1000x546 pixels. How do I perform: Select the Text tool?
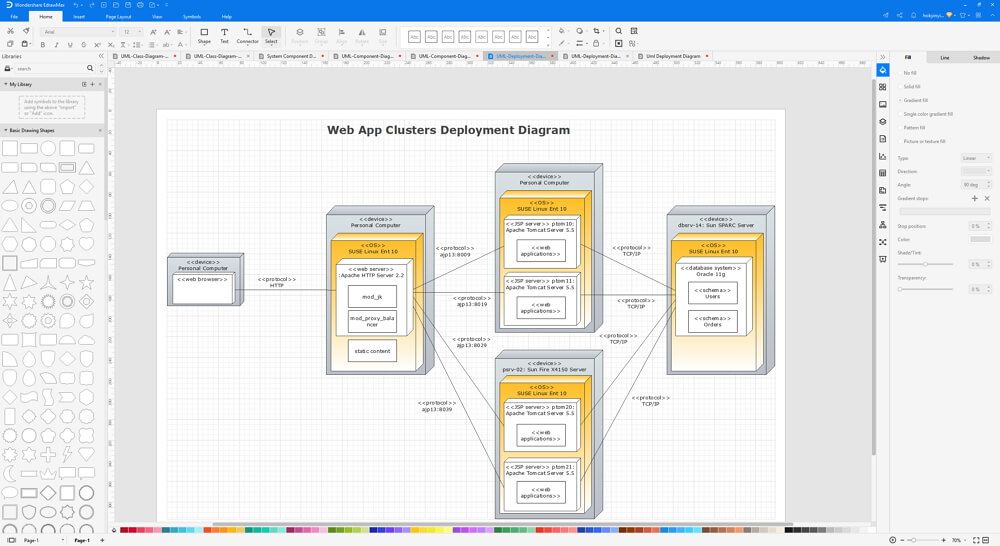coord(224,36)
